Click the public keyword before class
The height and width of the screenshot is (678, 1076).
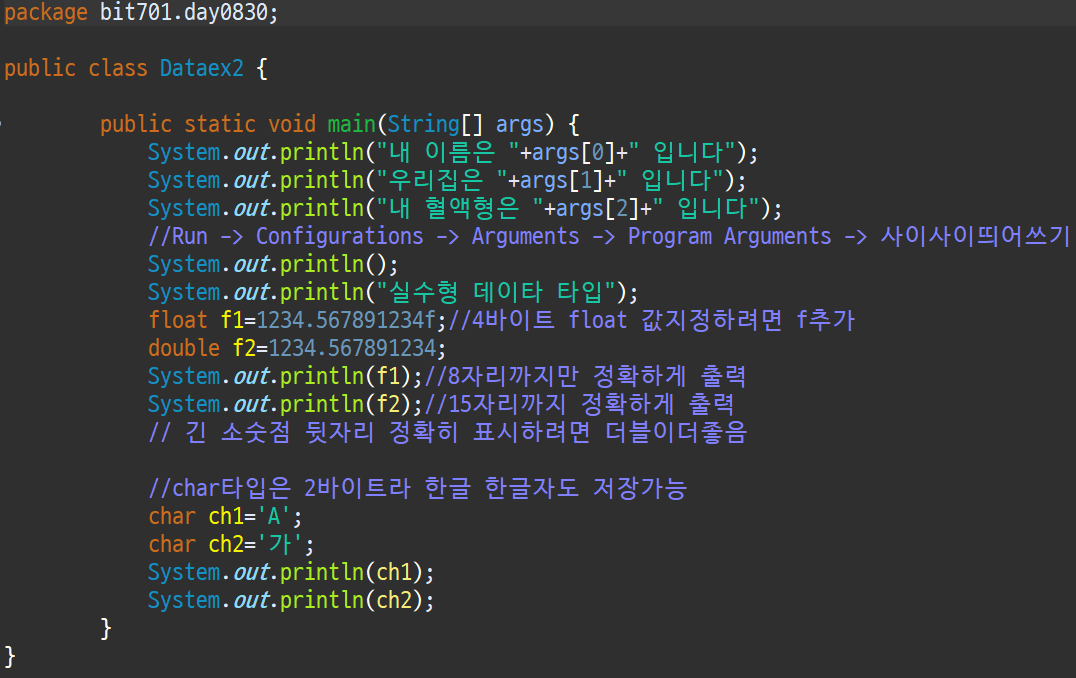click(40, 68)
